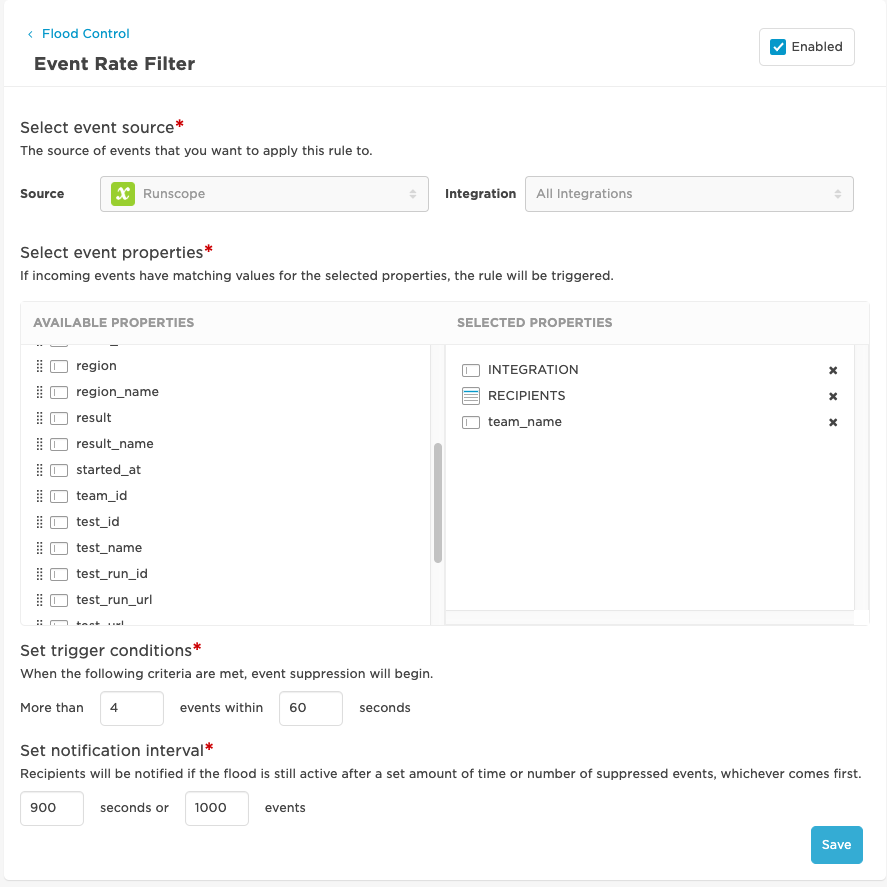Click the drag handle beside the region property
This screenshot has width=887, height=887.
[39, 365]
